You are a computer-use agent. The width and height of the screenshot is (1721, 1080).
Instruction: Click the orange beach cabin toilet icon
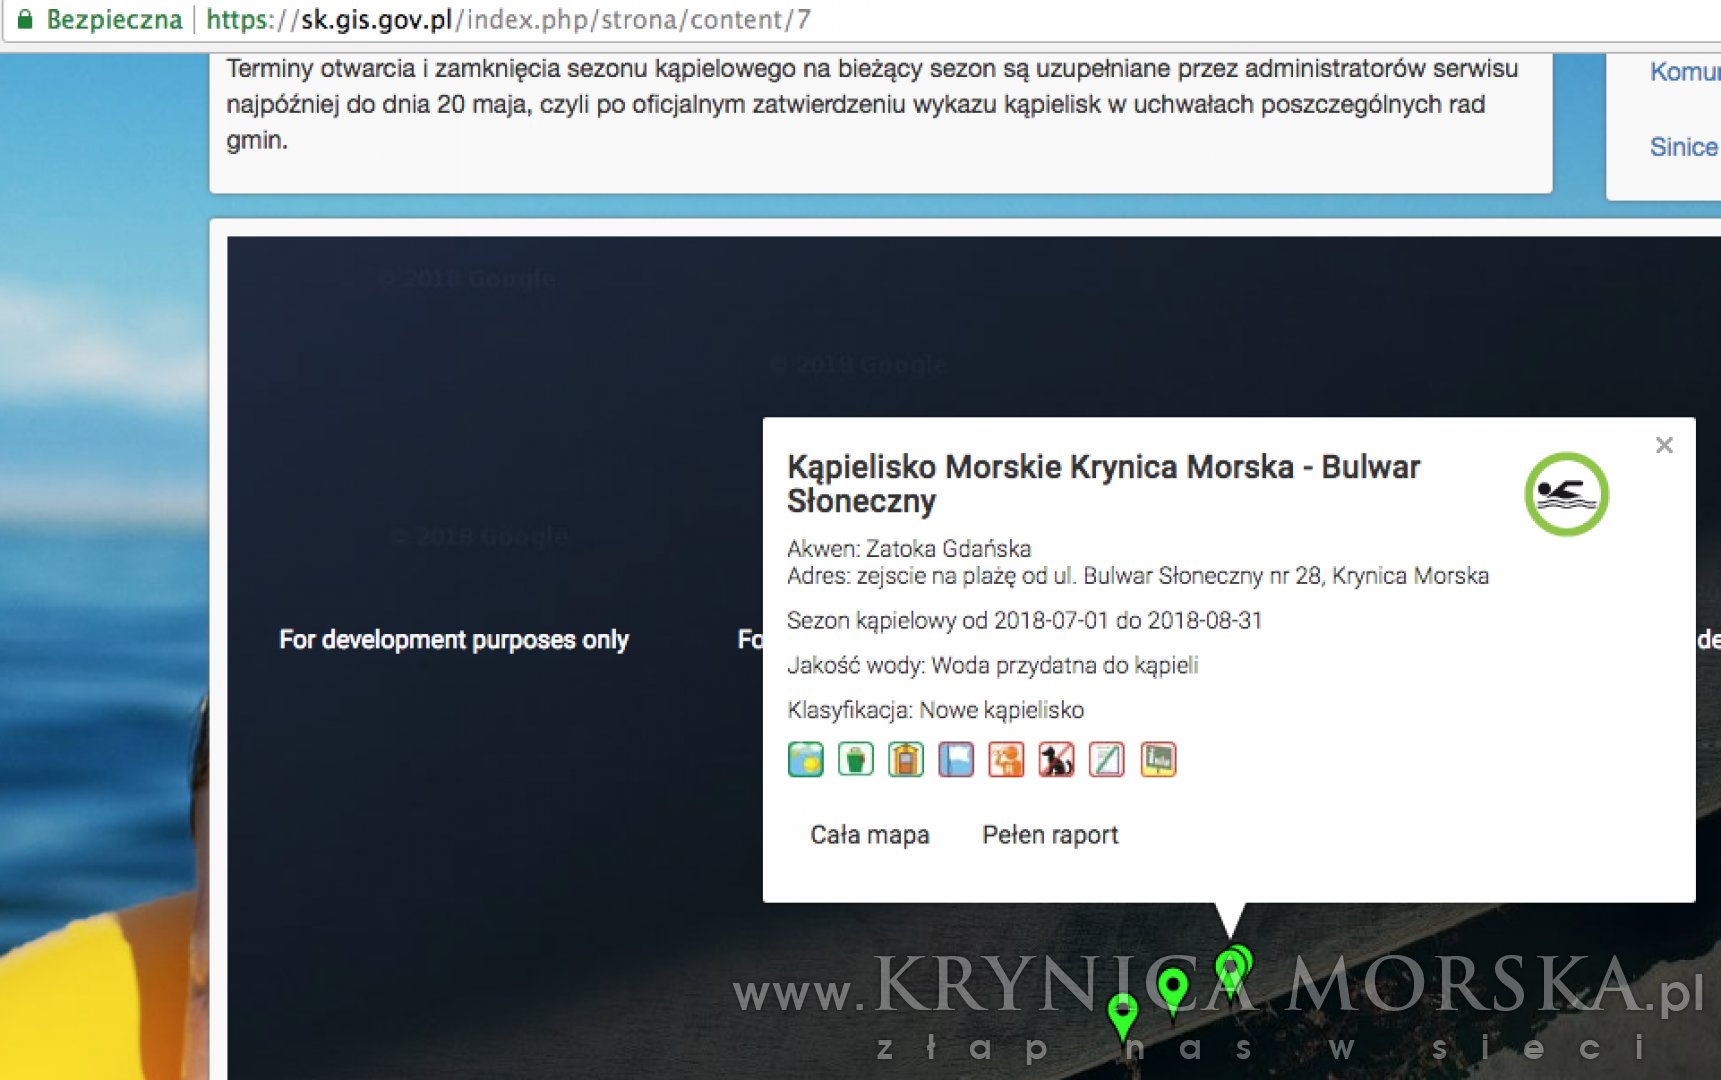[906, 760]
